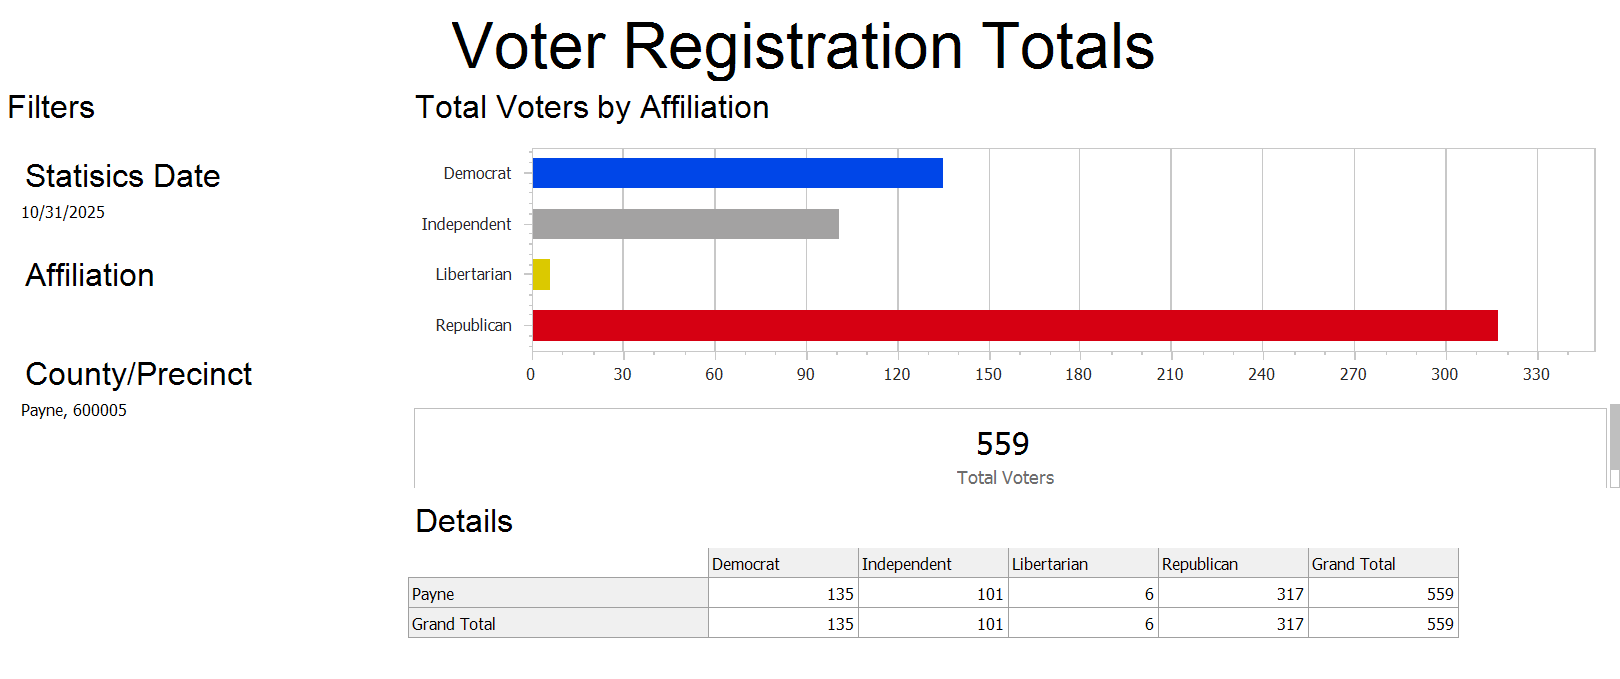Click the blue Democrat bar in chart
Viewport: 1620px width, 679px height.
737,173
